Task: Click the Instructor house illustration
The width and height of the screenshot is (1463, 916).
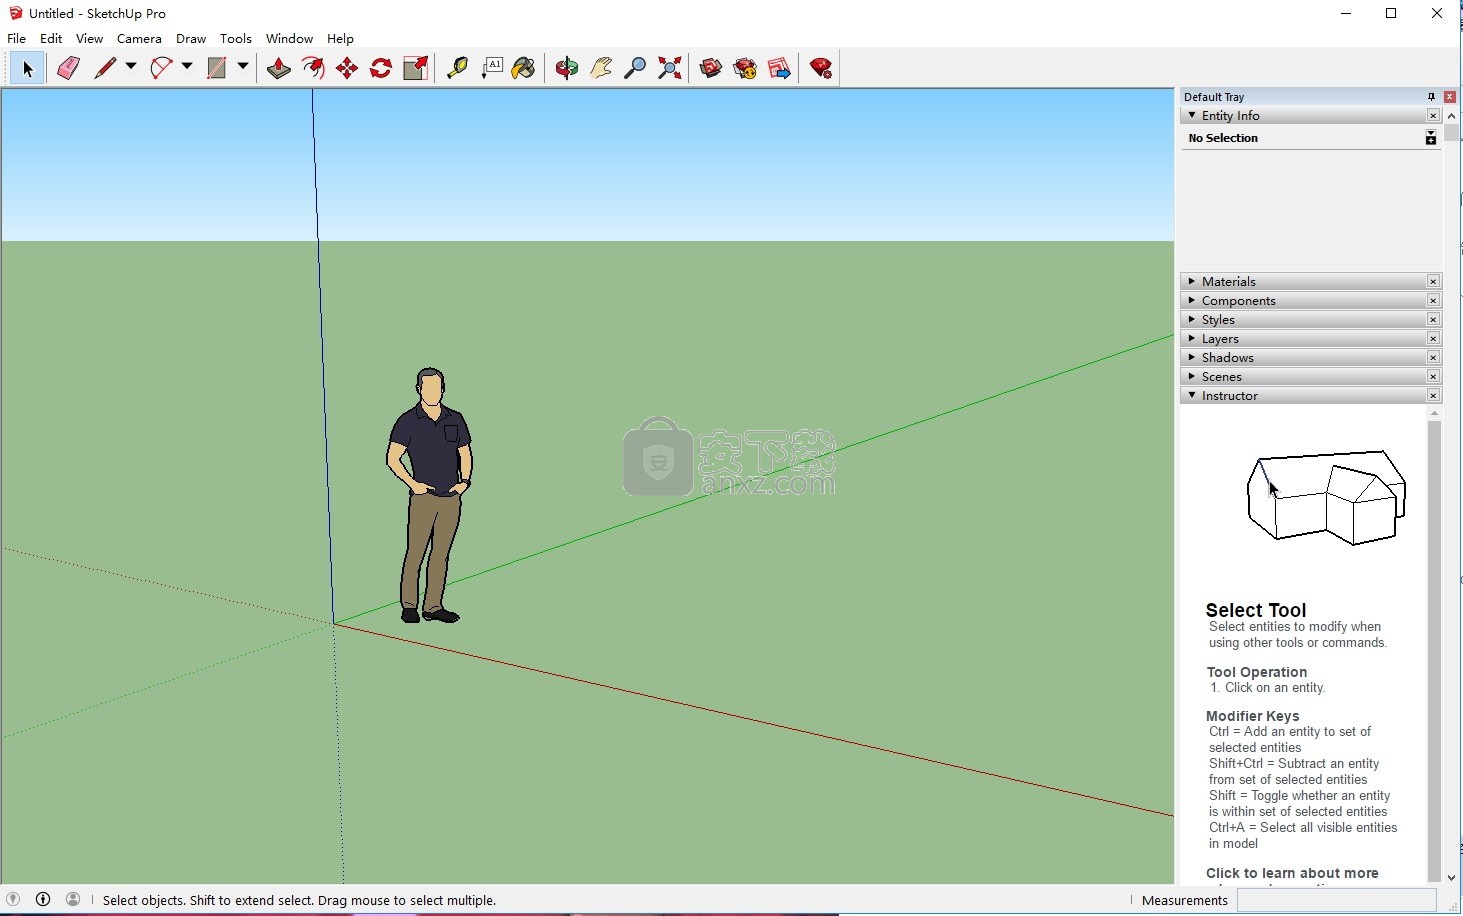Action: [x=1327, y=497]
